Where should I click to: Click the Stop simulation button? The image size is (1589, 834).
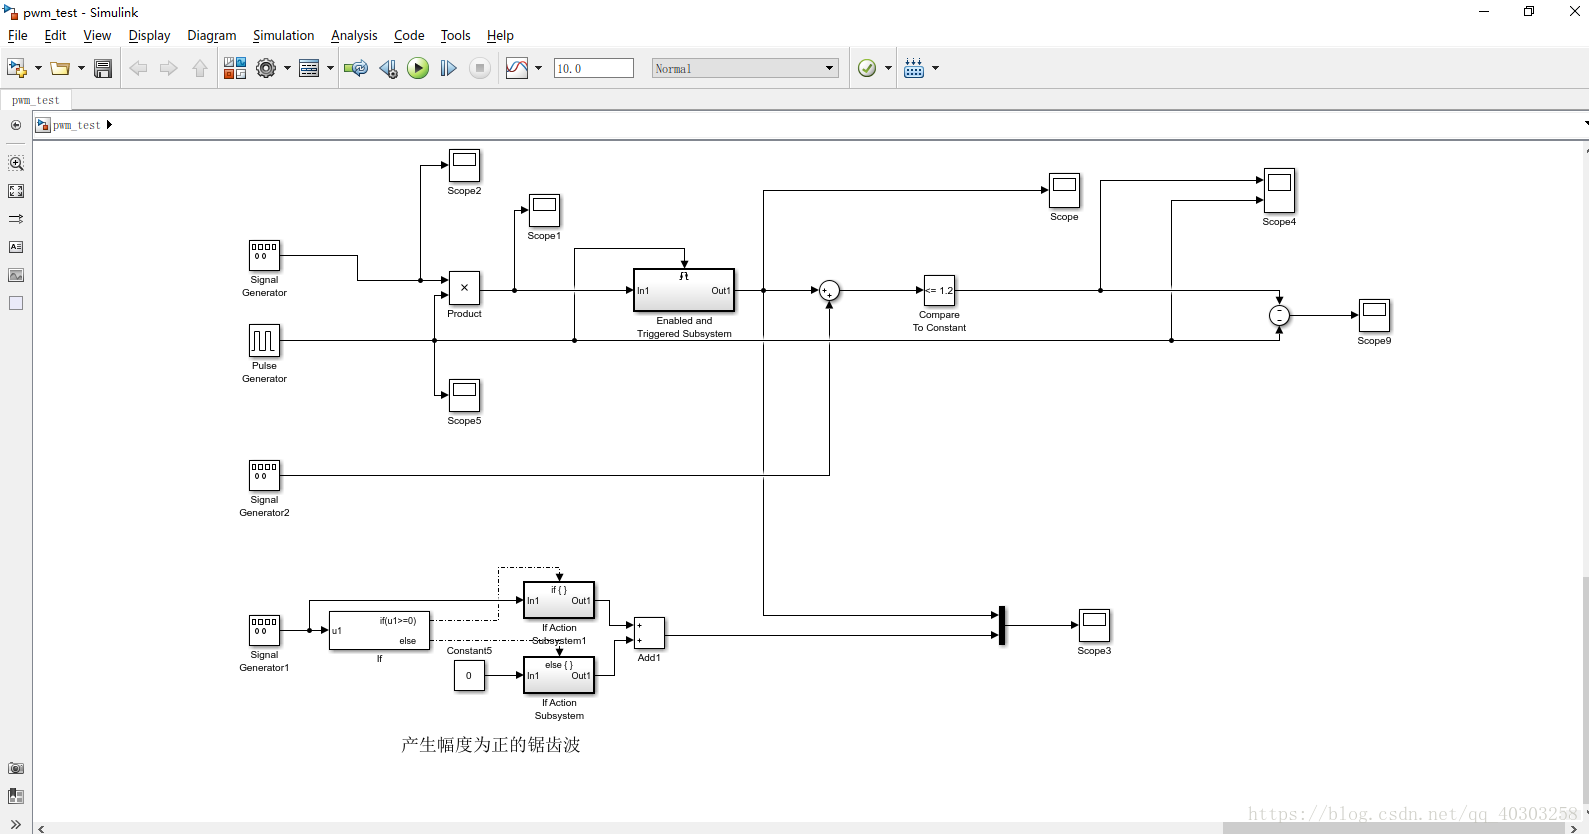pos(480,68)
